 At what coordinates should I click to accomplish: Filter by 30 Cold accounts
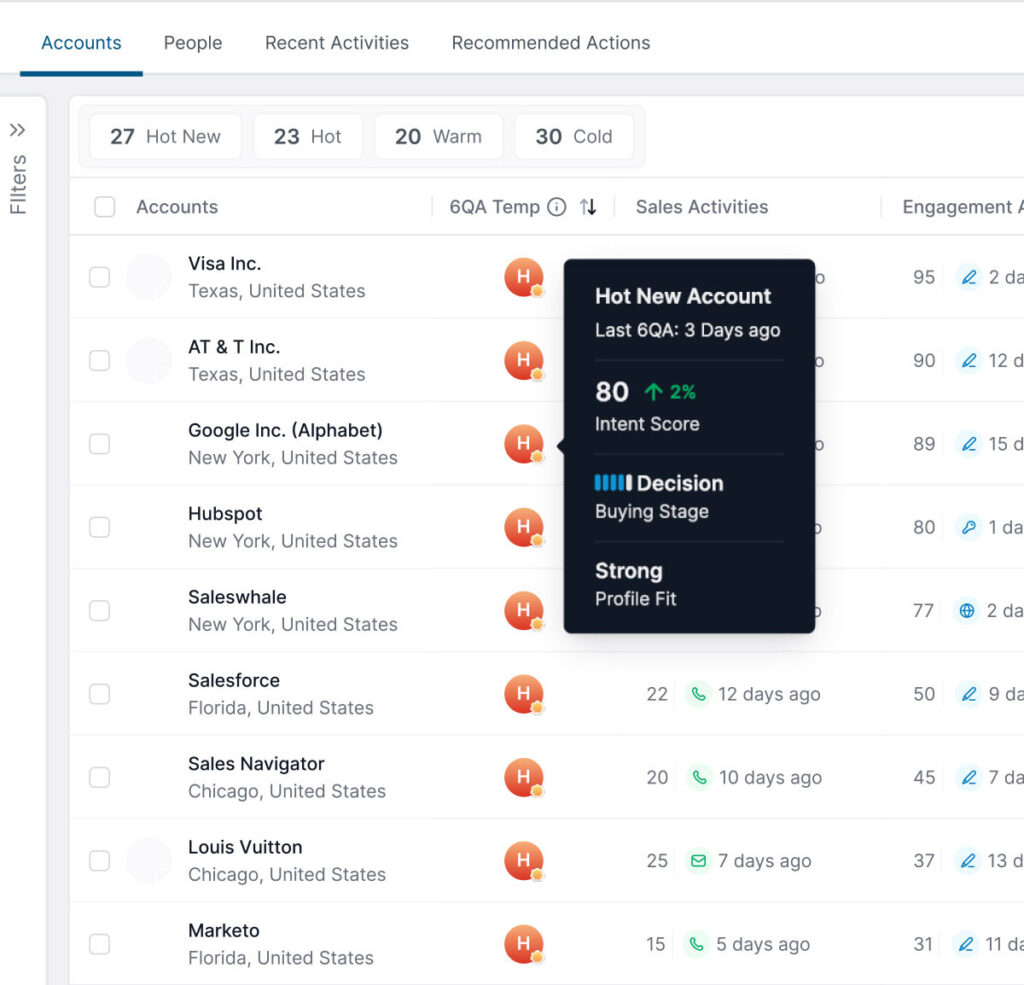573,137
